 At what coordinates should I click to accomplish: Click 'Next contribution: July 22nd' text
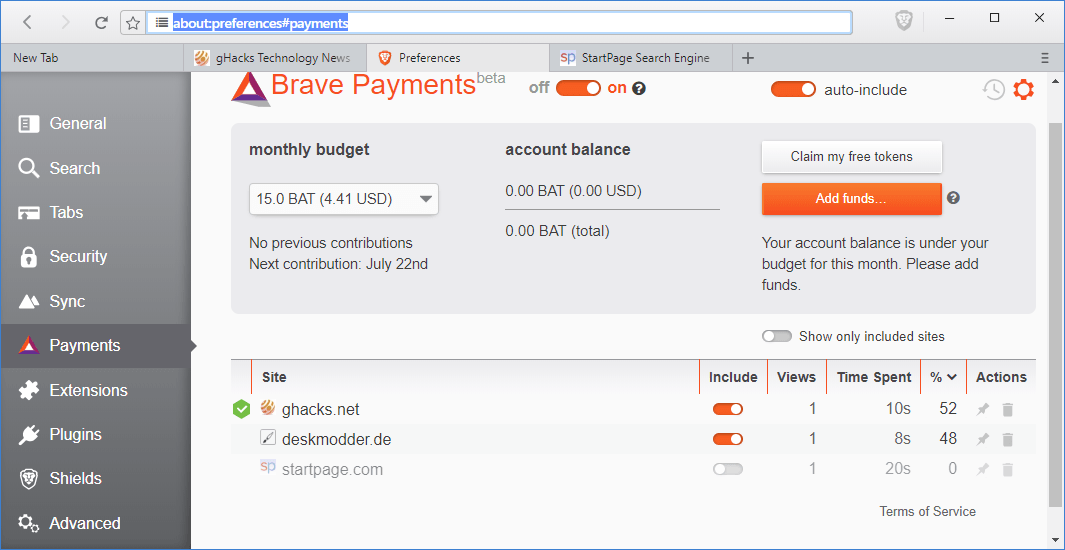338,264
